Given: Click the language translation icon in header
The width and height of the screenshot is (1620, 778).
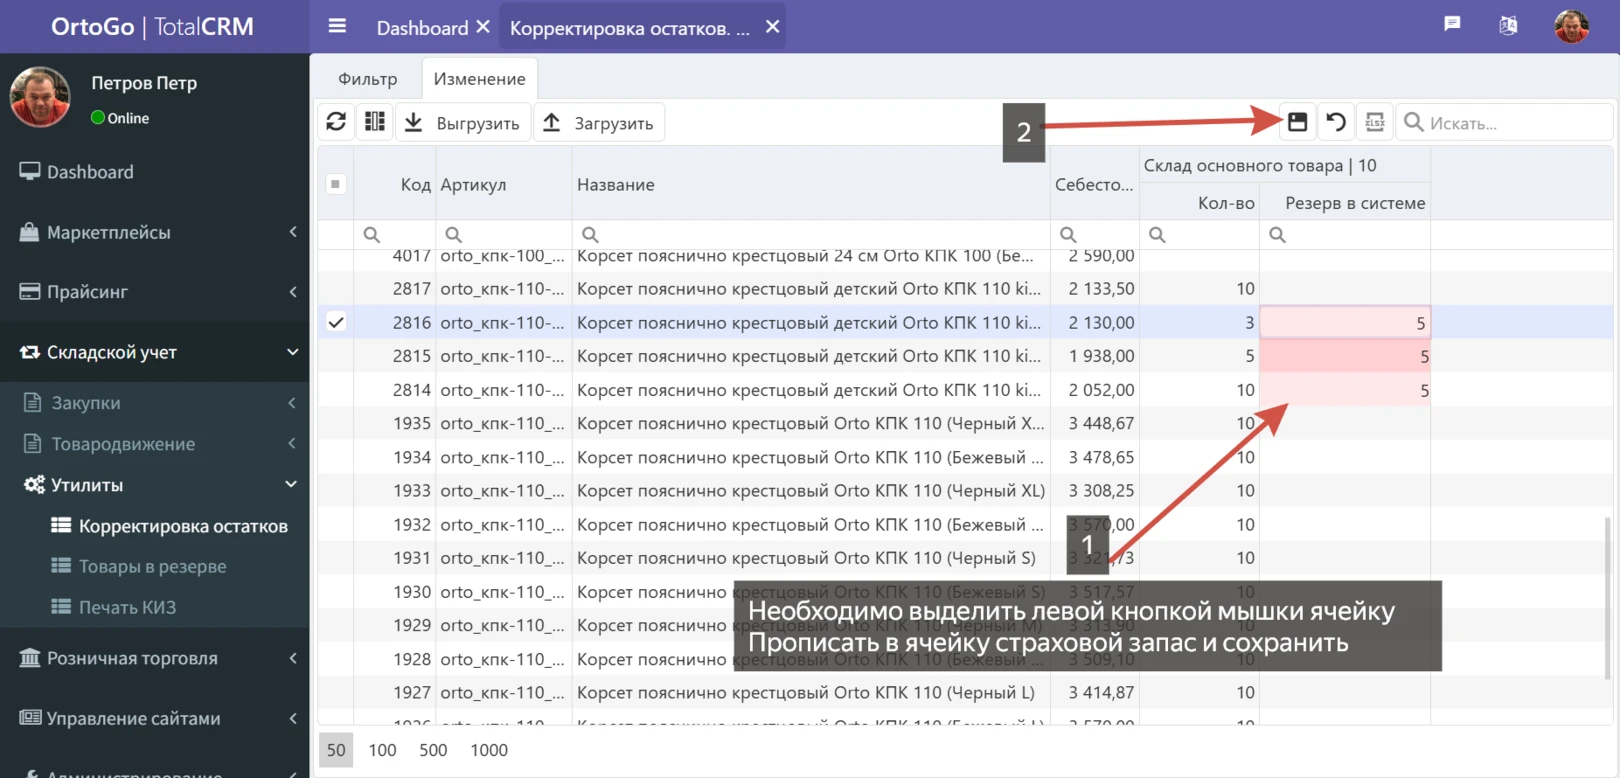Looking at the screenshot, I should (1508, 26).
